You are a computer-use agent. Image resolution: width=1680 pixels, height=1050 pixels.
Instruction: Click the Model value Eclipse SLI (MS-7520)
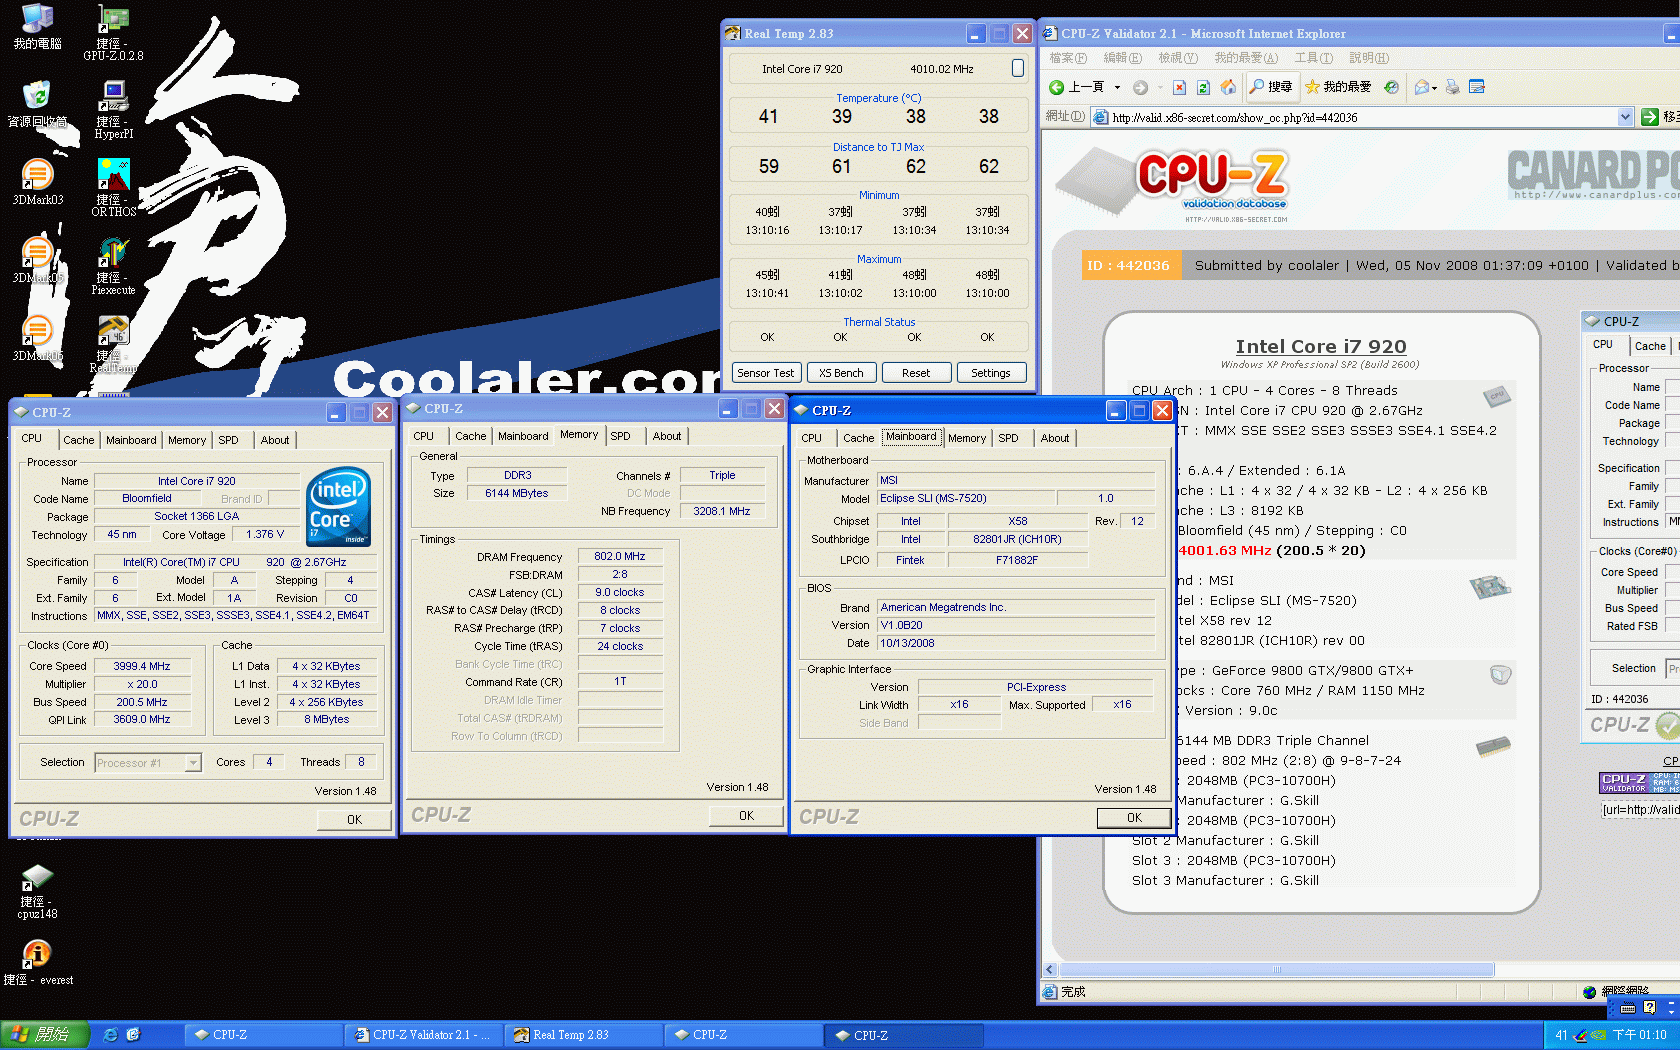[x=965, y=498]
